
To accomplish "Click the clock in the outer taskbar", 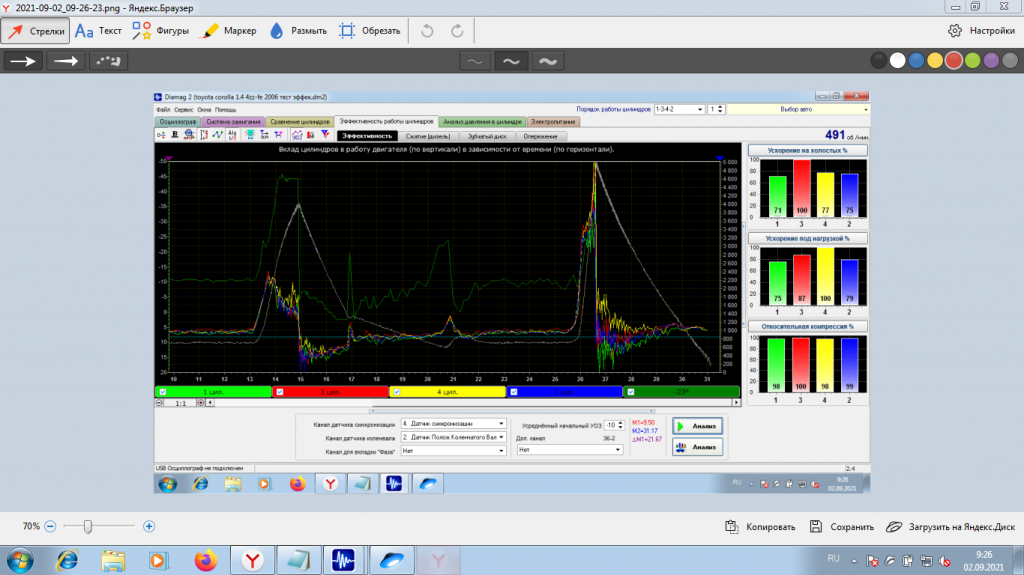I will point(983,561).
